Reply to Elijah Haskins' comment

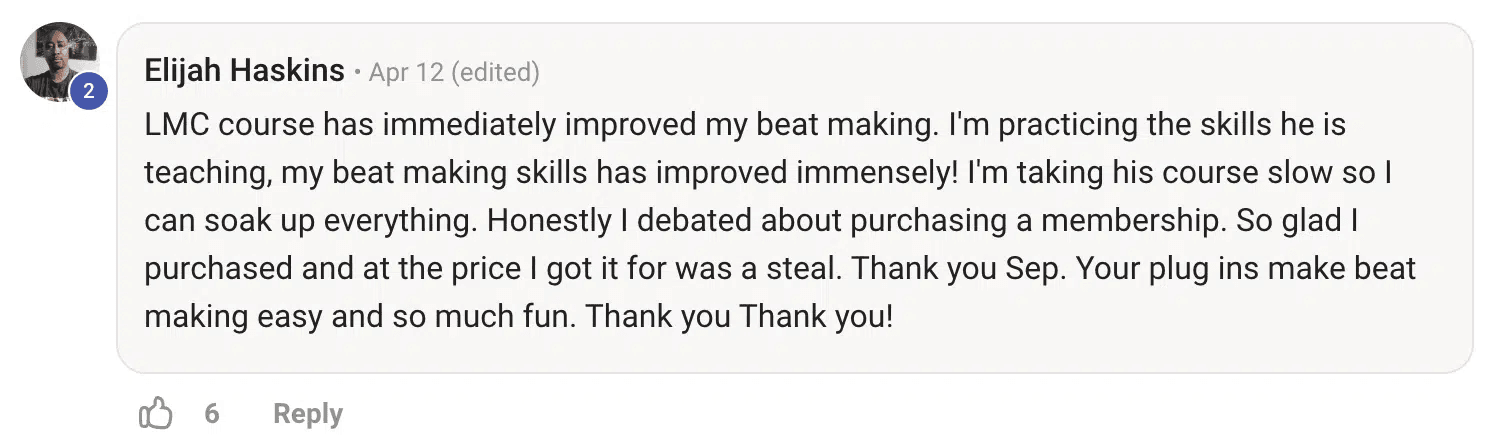(x=308, y=414)
